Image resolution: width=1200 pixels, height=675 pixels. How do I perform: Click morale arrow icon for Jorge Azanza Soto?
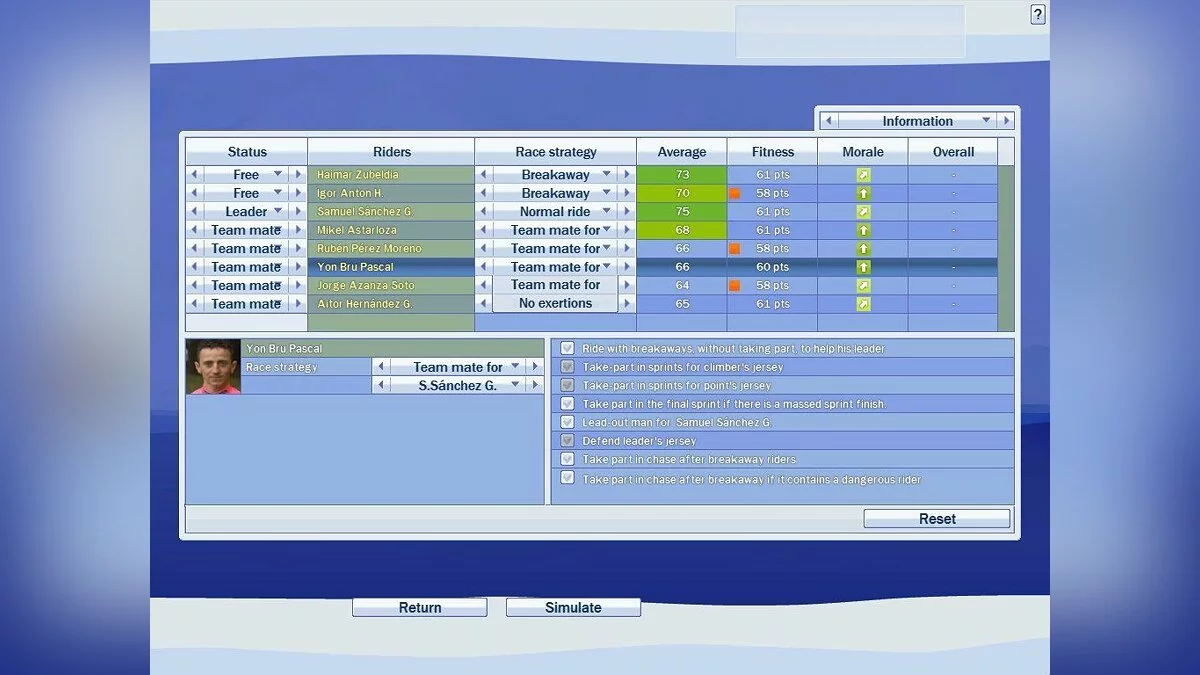tap(863, 285)
